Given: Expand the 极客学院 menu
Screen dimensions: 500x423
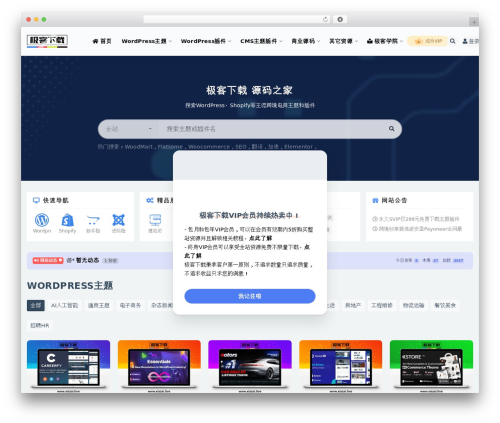Looking at the screenshot, I should coord(385,41).
